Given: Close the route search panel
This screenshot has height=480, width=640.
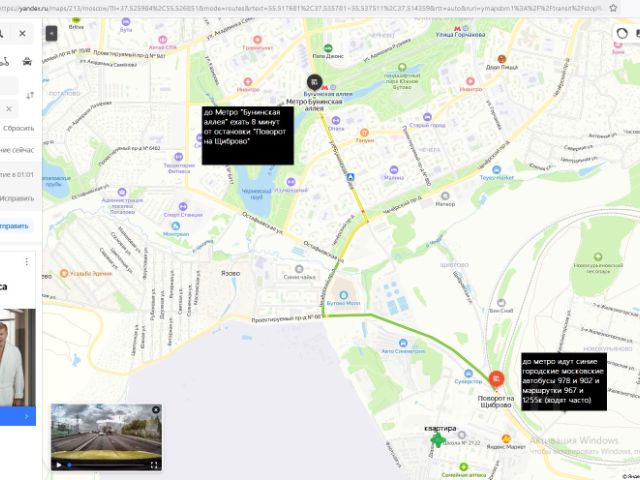Looking at the screenshot, I should point(22,34).
